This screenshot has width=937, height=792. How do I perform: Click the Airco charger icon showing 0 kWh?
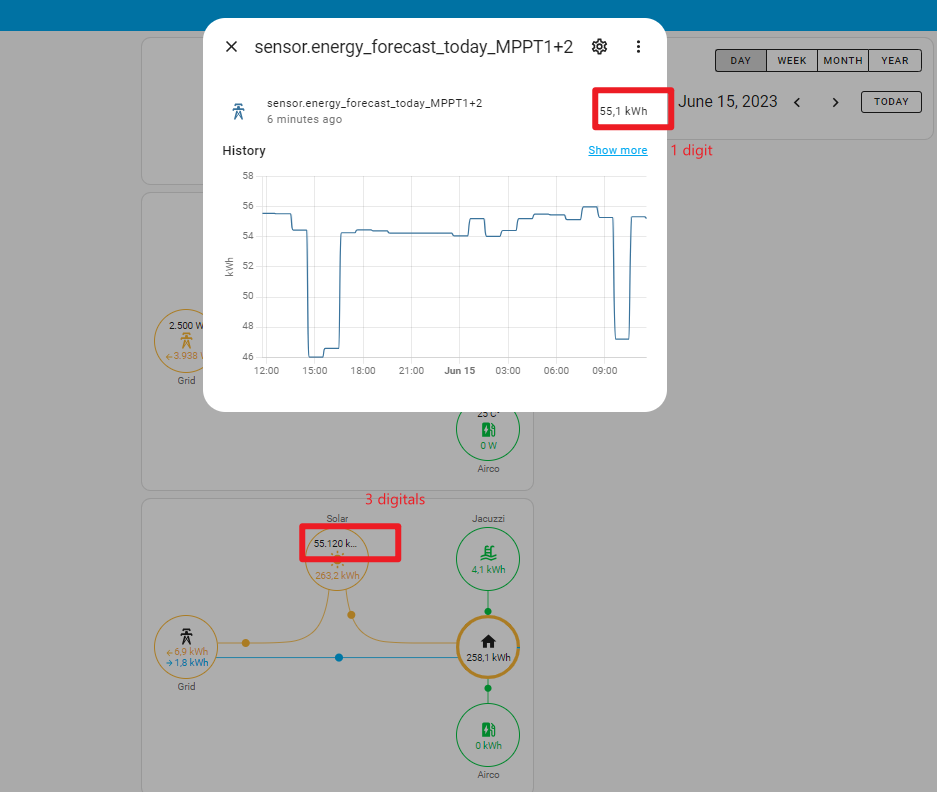pyautogui.click(x=487, y=734)
